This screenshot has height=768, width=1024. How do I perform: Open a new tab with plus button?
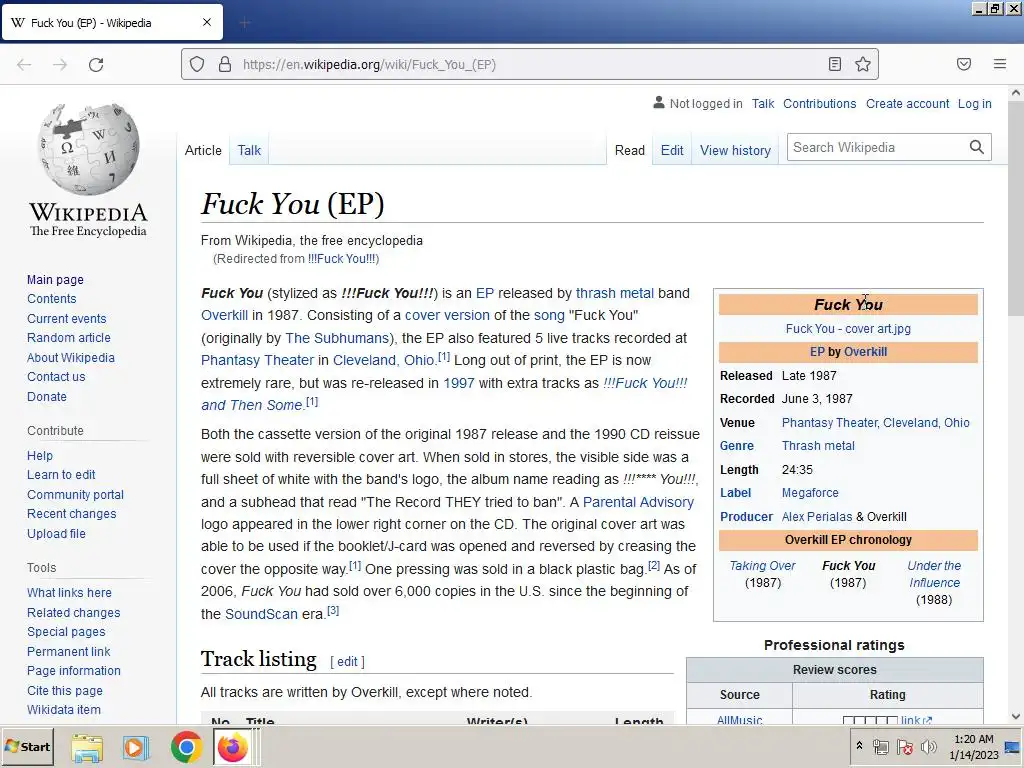245,23
